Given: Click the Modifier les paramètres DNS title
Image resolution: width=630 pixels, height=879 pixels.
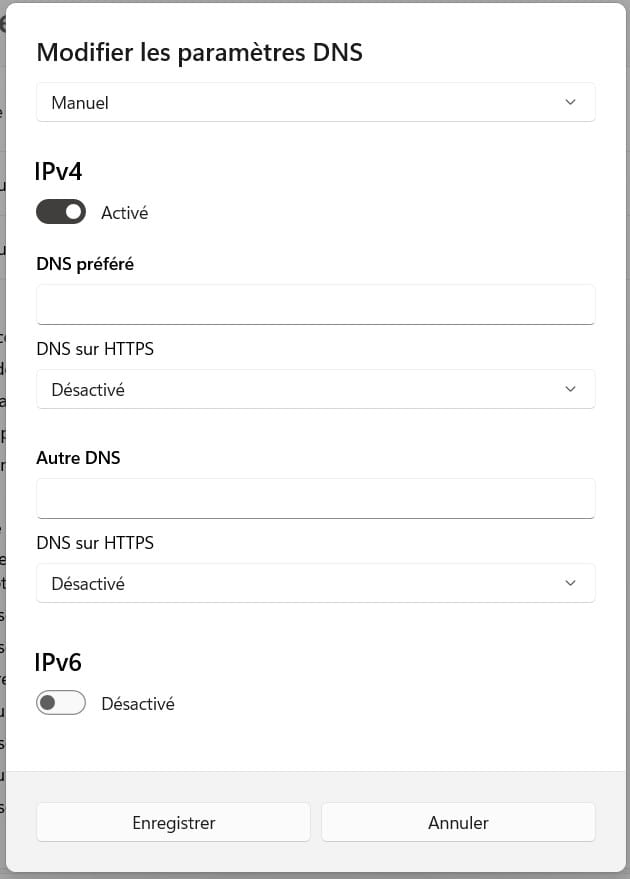Looking at the screenshot, I should pos(199,53).
